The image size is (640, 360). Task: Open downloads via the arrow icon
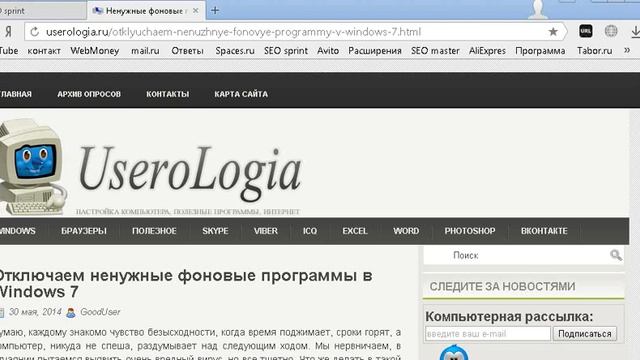(636, 31)
